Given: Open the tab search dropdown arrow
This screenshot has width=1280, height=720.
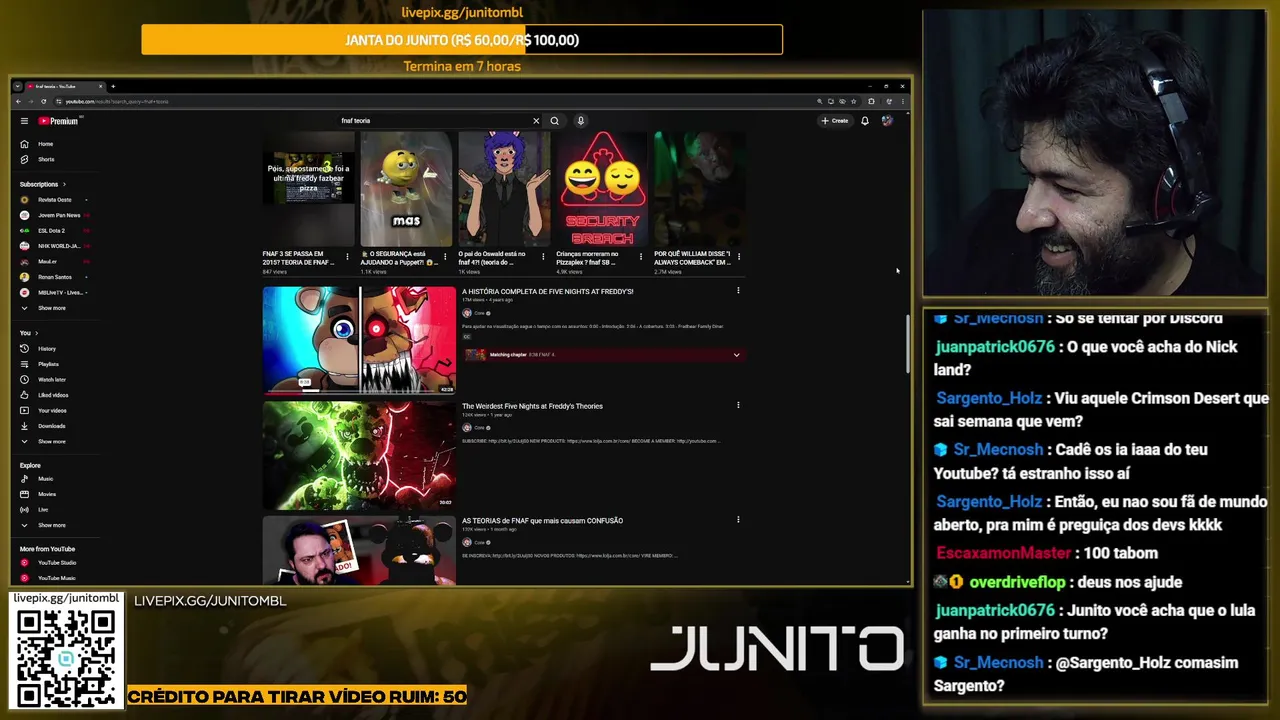Looking at the screenshot, I should [x=18, y=86].
